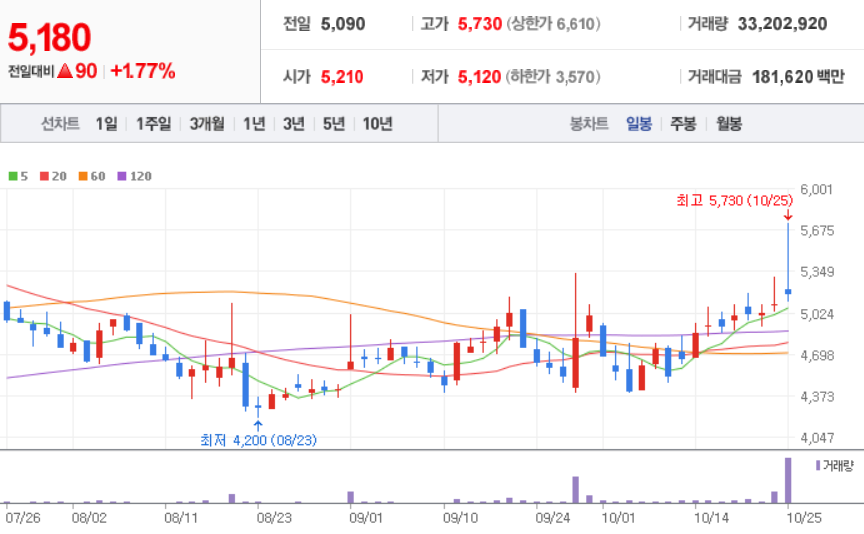The image size is (864, 534).
Task: Click the 4,373 price axis label
Action: (817, 397)
